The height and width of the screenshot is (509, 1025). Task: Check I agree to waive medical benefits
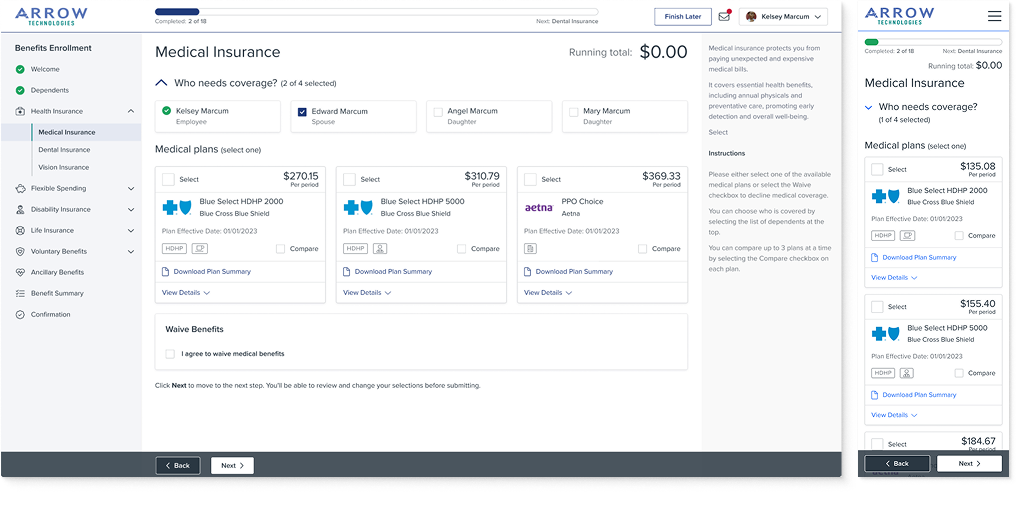pos(170,353)
